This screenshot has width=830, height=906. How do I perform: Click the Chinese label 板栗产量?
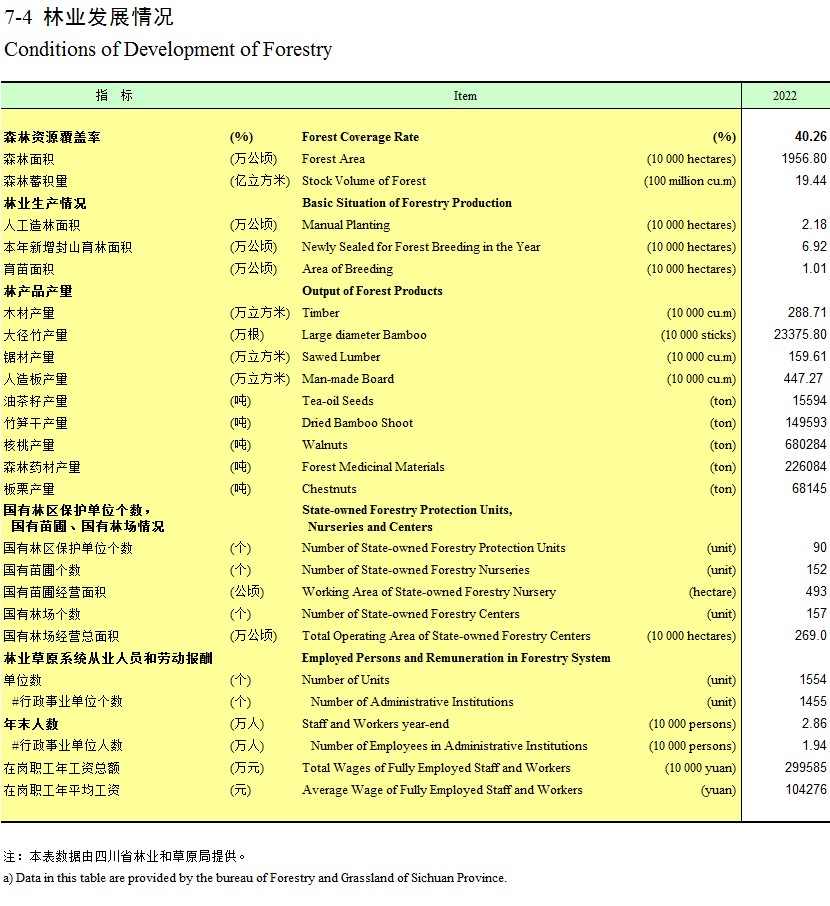(x=29, y=488)
